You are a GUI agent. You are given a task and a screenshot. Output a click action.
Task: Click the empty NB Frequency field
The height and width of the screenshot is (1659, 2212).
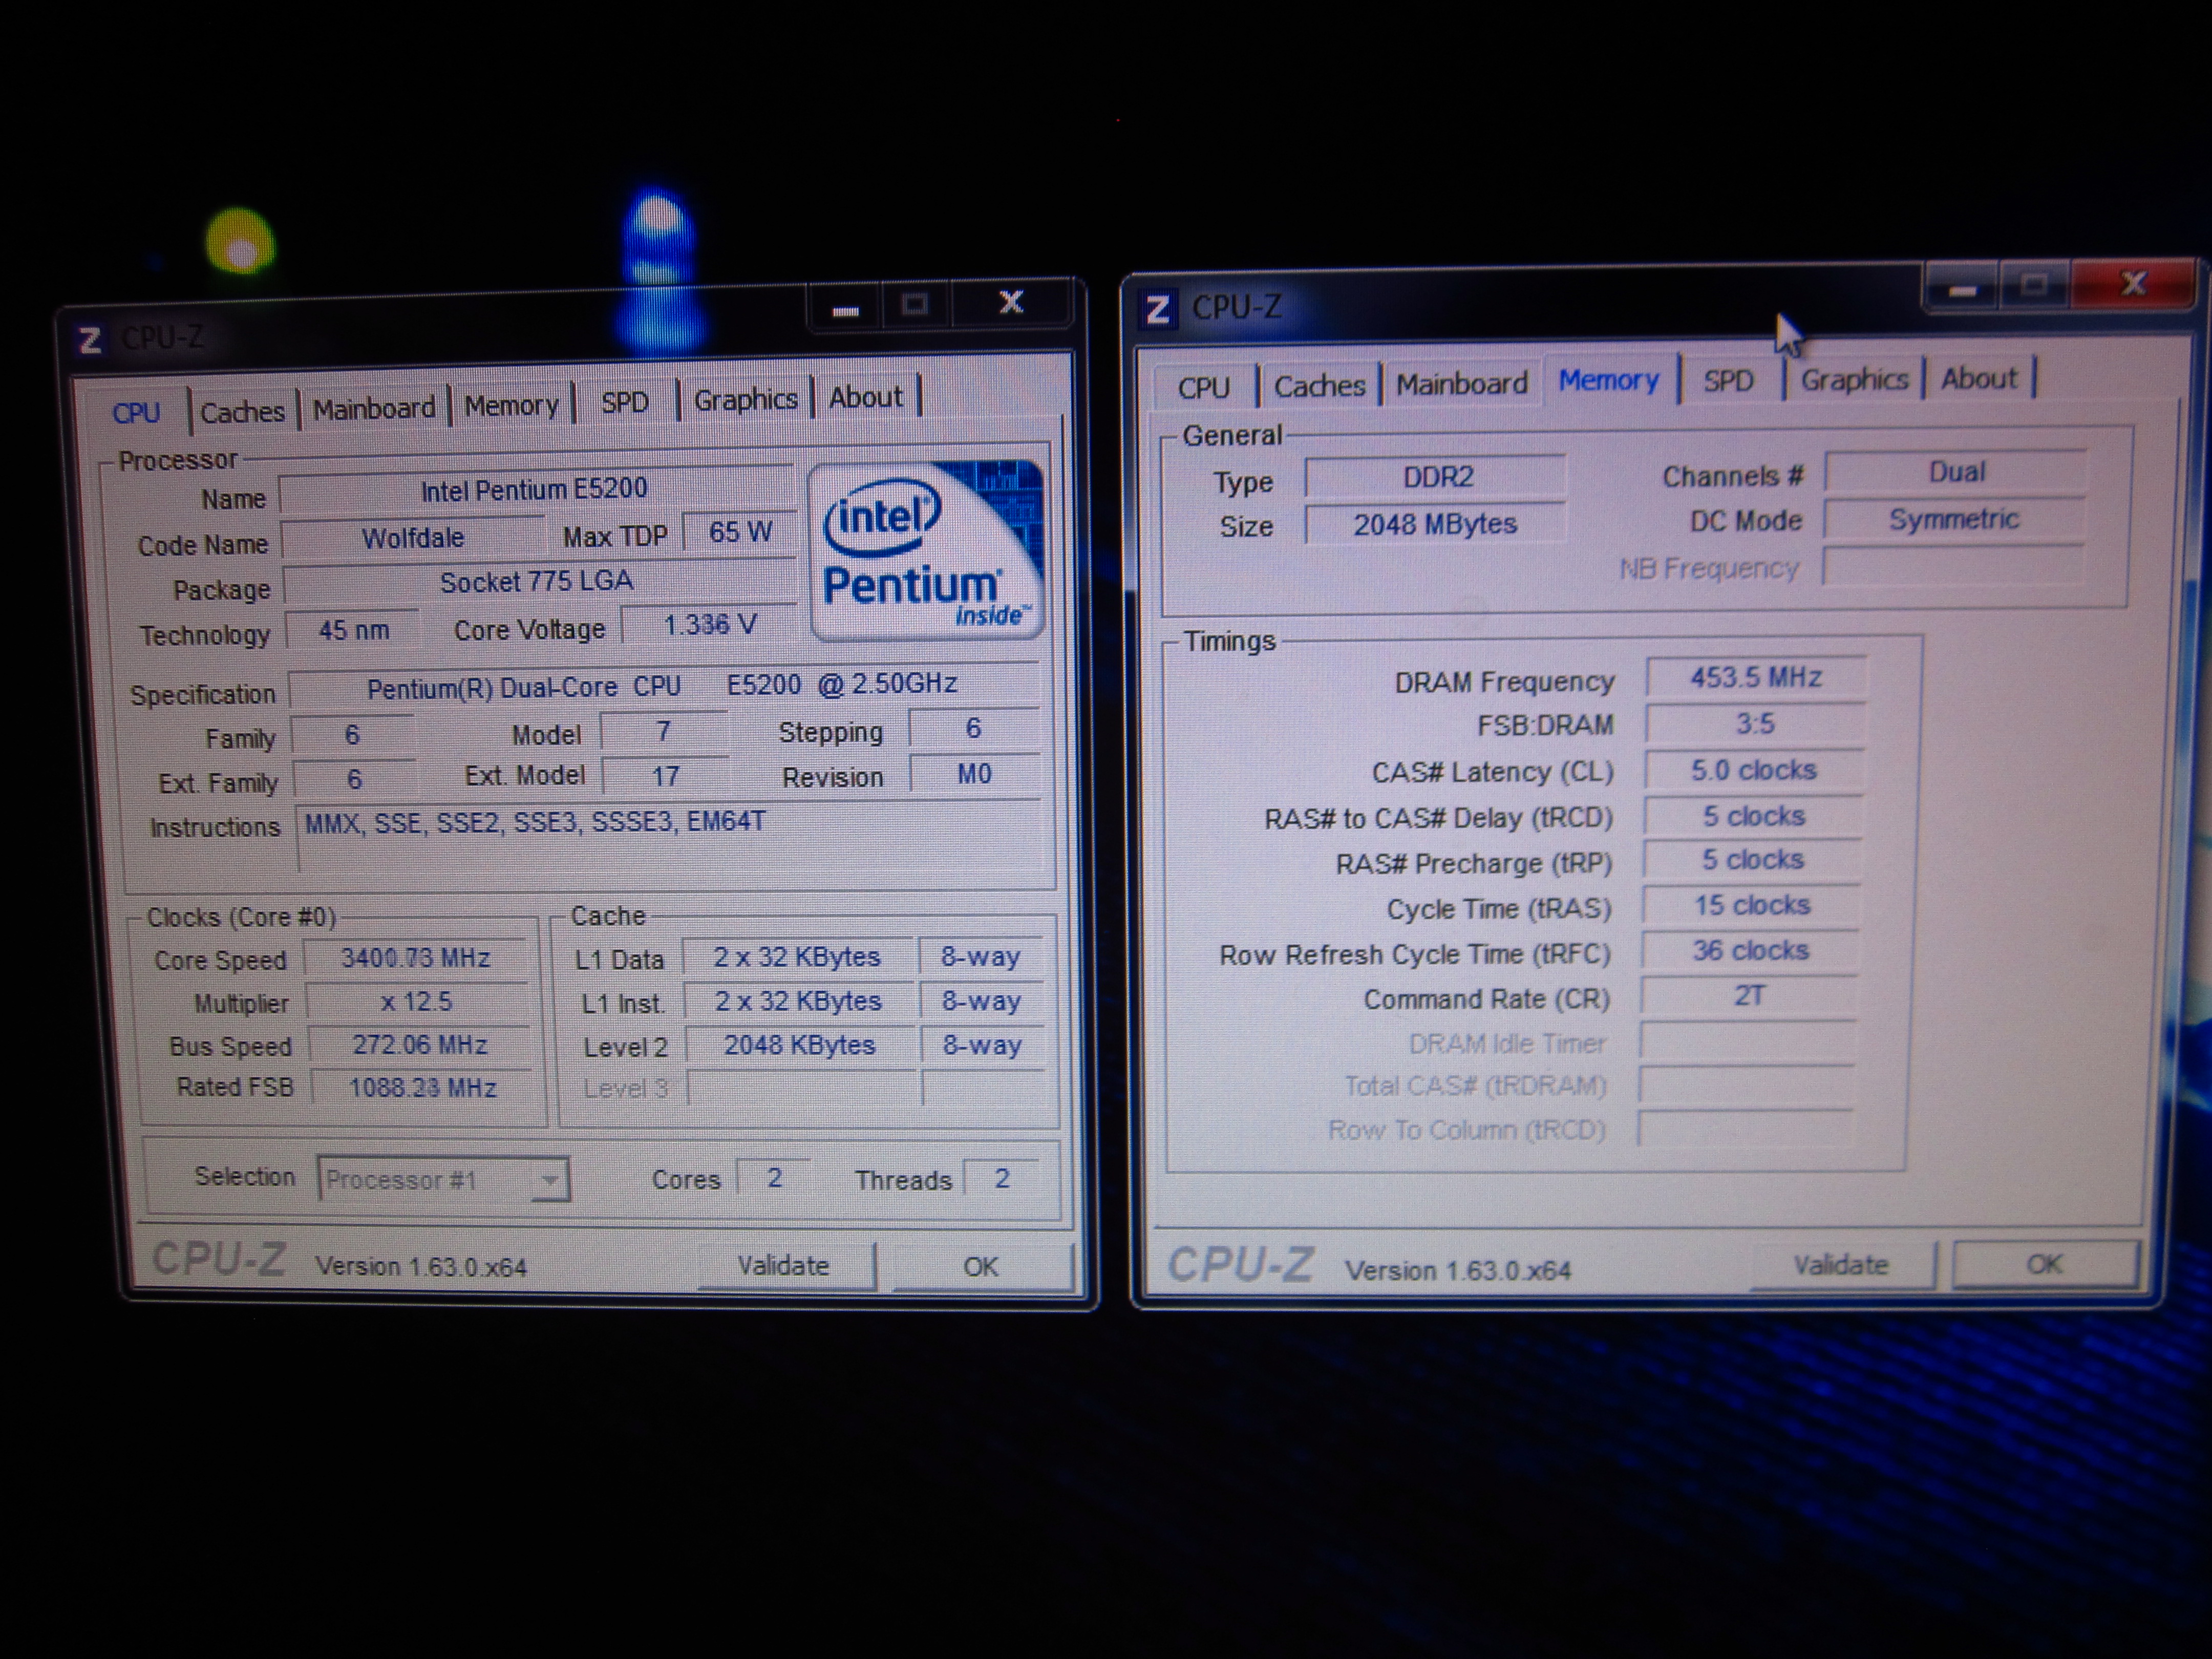[1953, 567]
